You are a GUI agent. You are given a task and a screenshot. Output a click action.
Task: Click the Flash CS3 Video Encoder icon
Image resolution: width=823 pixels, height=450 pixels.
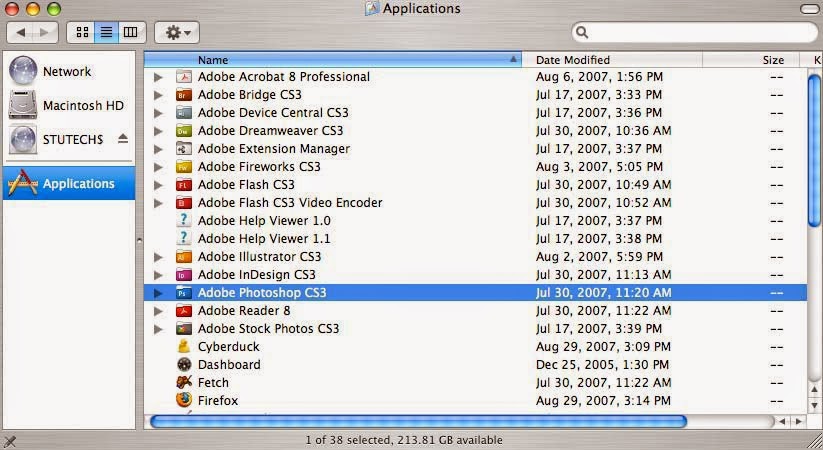pyautogui.click(x=184, y=203)
